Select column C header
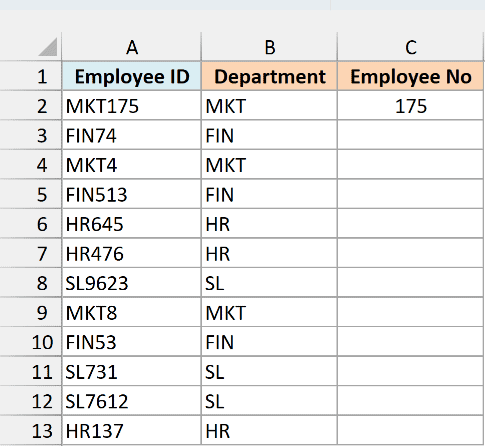The image size is (485, 446). pyautogui.click(x=411, y=47)
